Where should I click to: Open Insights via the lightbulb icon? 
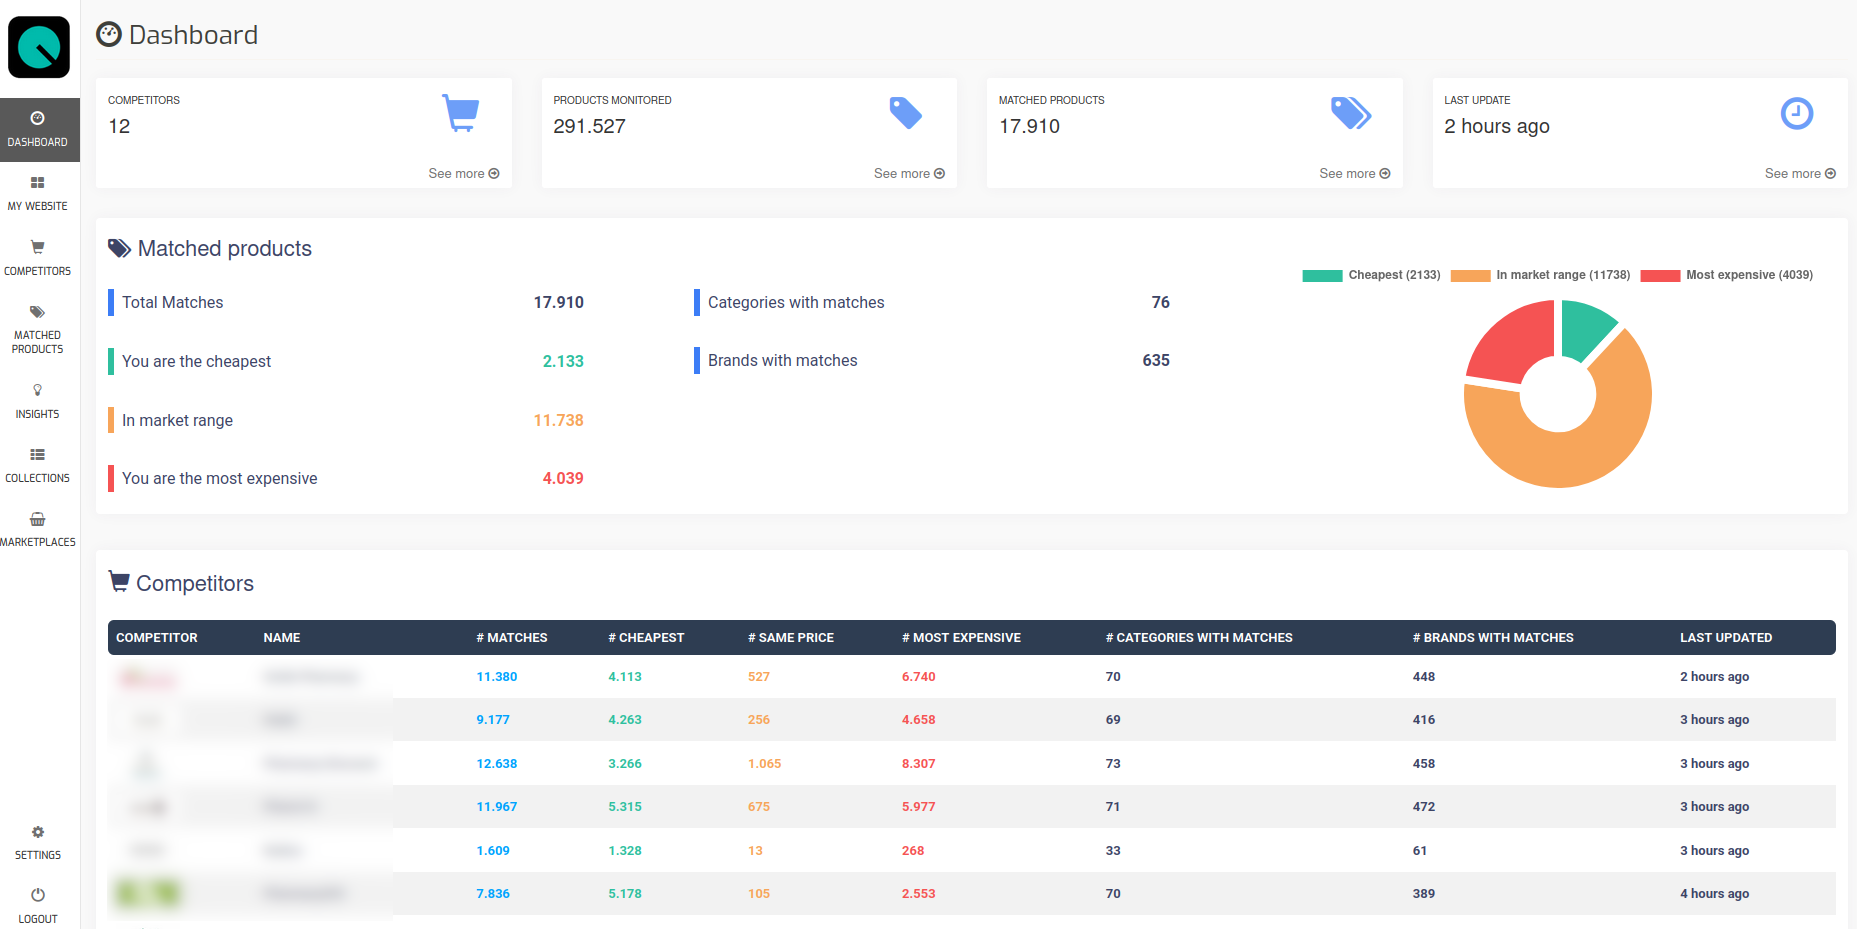coord(38,390)
